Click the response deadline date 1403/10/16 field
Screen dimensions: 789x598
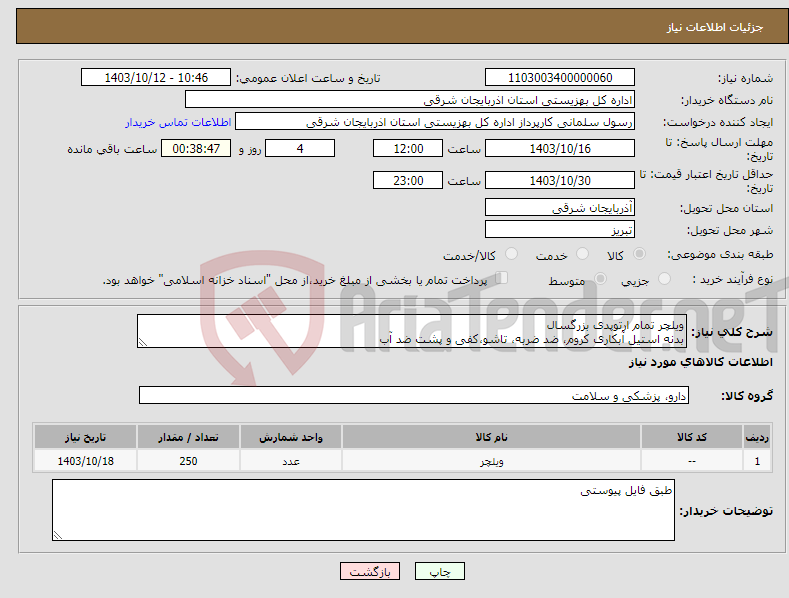pyautogui.click(x=560, y=148)
